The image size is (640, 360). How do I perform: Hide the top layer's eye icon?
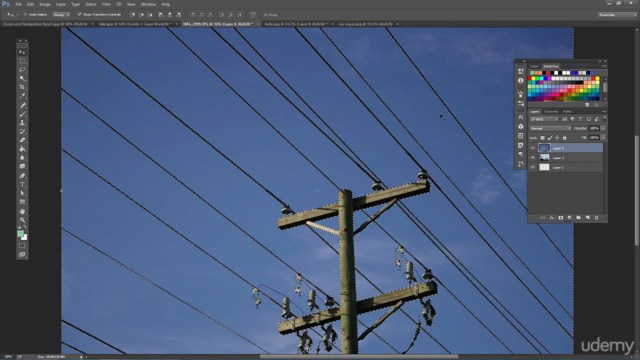[533, 148]
